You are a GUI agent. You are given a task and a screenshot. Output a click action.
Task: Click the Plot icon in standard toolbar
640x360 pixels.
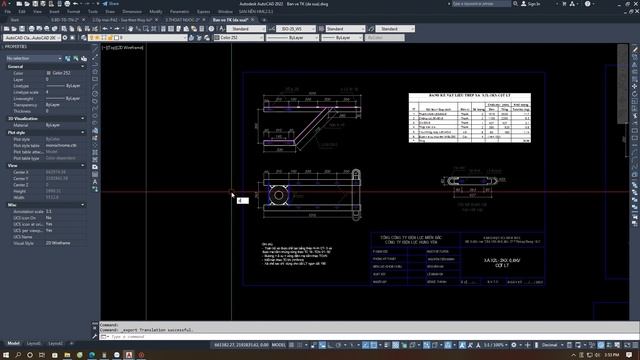click(x=31, y=29)
